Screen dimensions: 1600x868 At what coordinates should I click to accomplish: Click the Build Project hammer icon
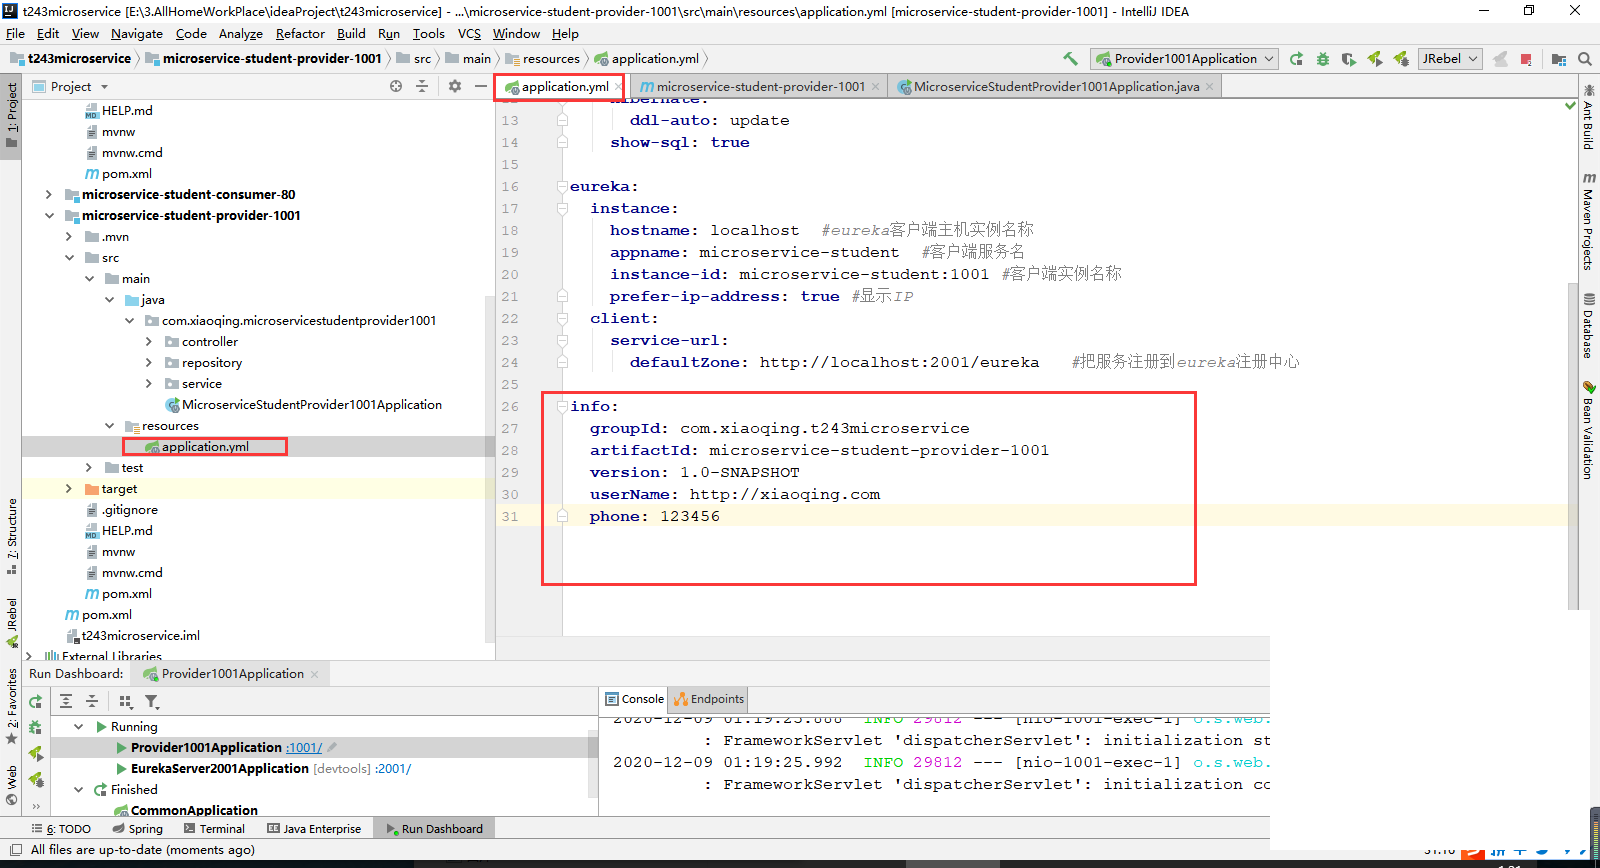click(1071, 59)
